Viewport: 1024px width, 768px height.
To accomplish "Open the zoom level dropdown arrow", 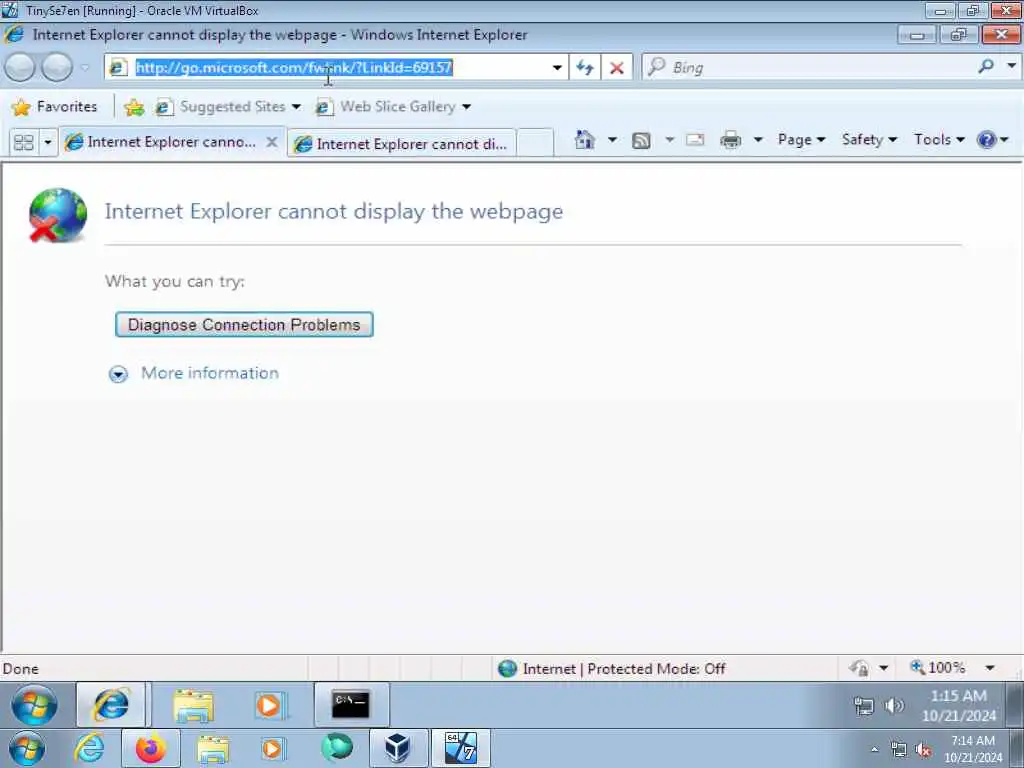I will 989,667.
